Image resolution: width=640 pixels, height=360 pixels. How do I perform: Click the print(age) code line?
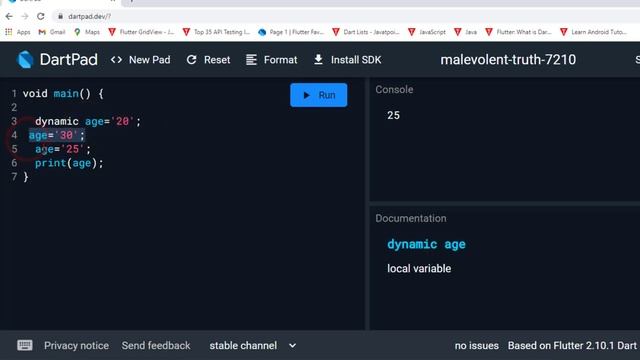point(69,163)
